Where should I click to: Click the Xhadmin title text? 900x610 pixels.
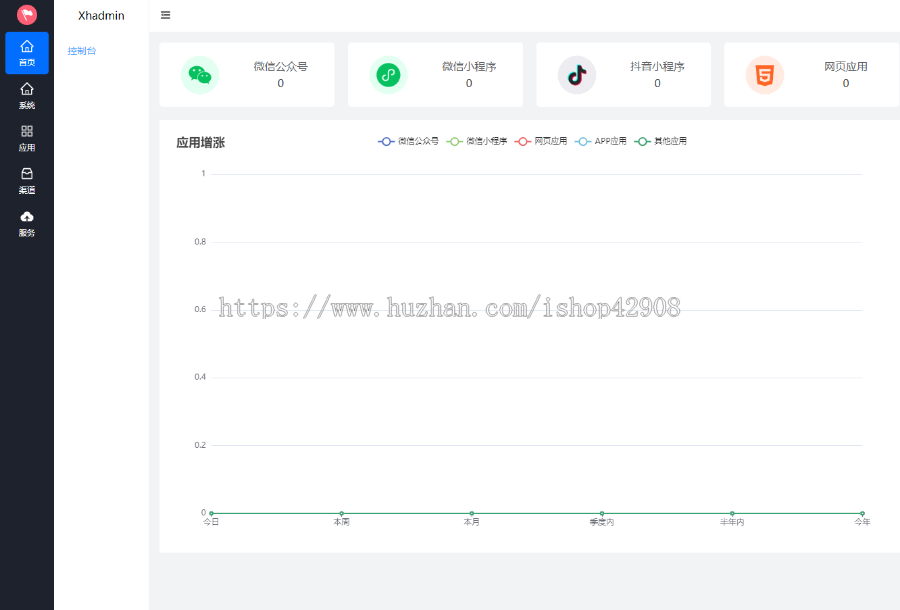click(101, 15)
